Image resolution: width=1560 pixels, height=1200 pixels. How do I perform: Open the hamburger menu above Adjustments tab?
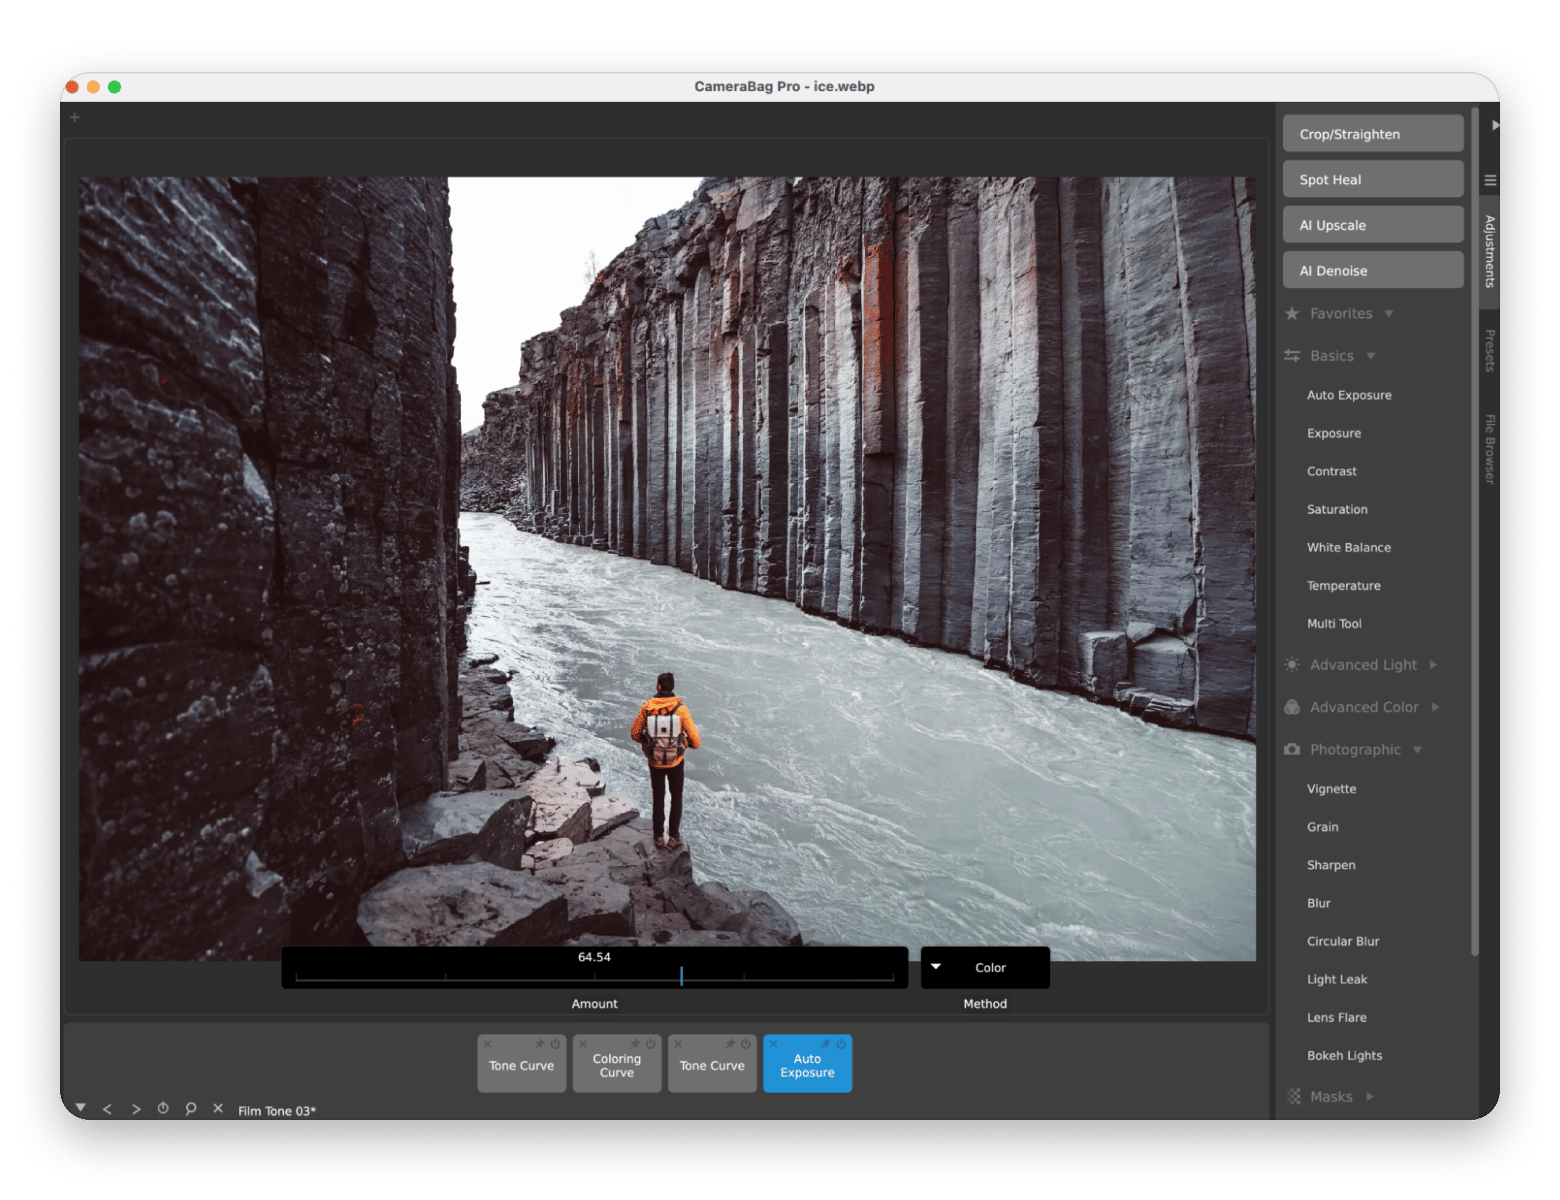click(x=1489, y=179)
